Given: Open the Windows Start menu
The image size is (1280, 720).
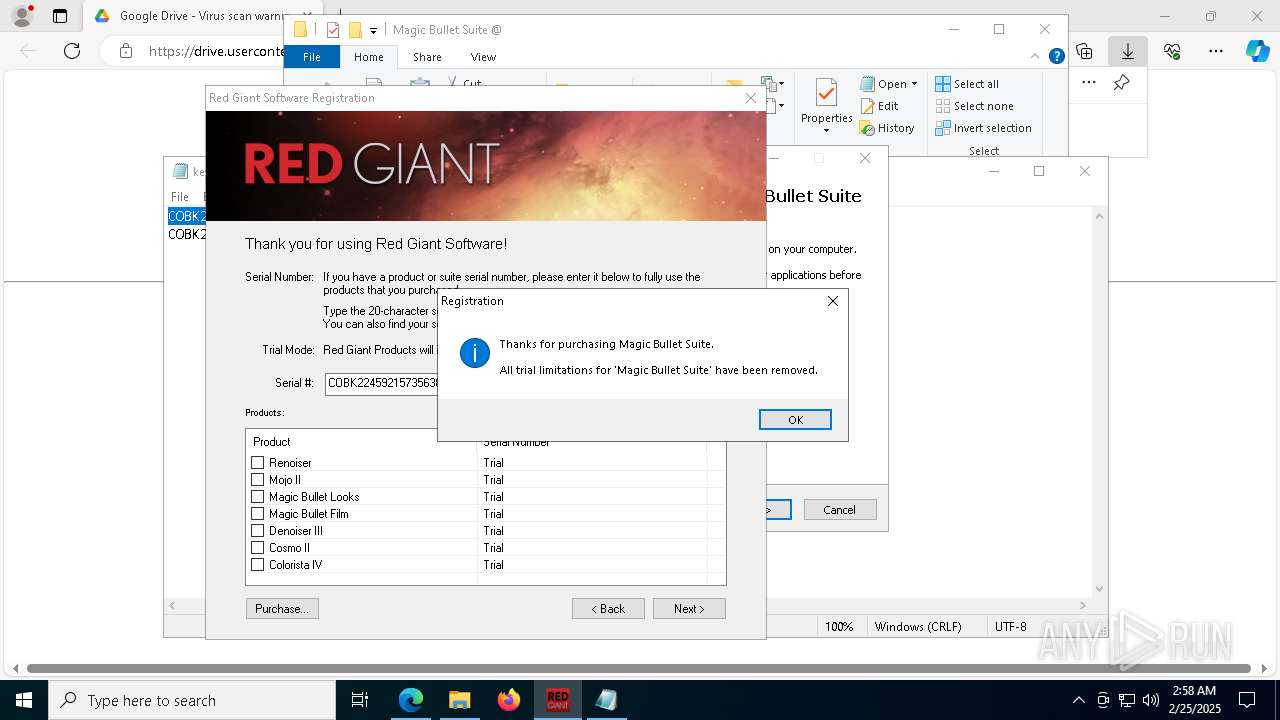Looking at the screenshot, I should (x=24, y=700).
